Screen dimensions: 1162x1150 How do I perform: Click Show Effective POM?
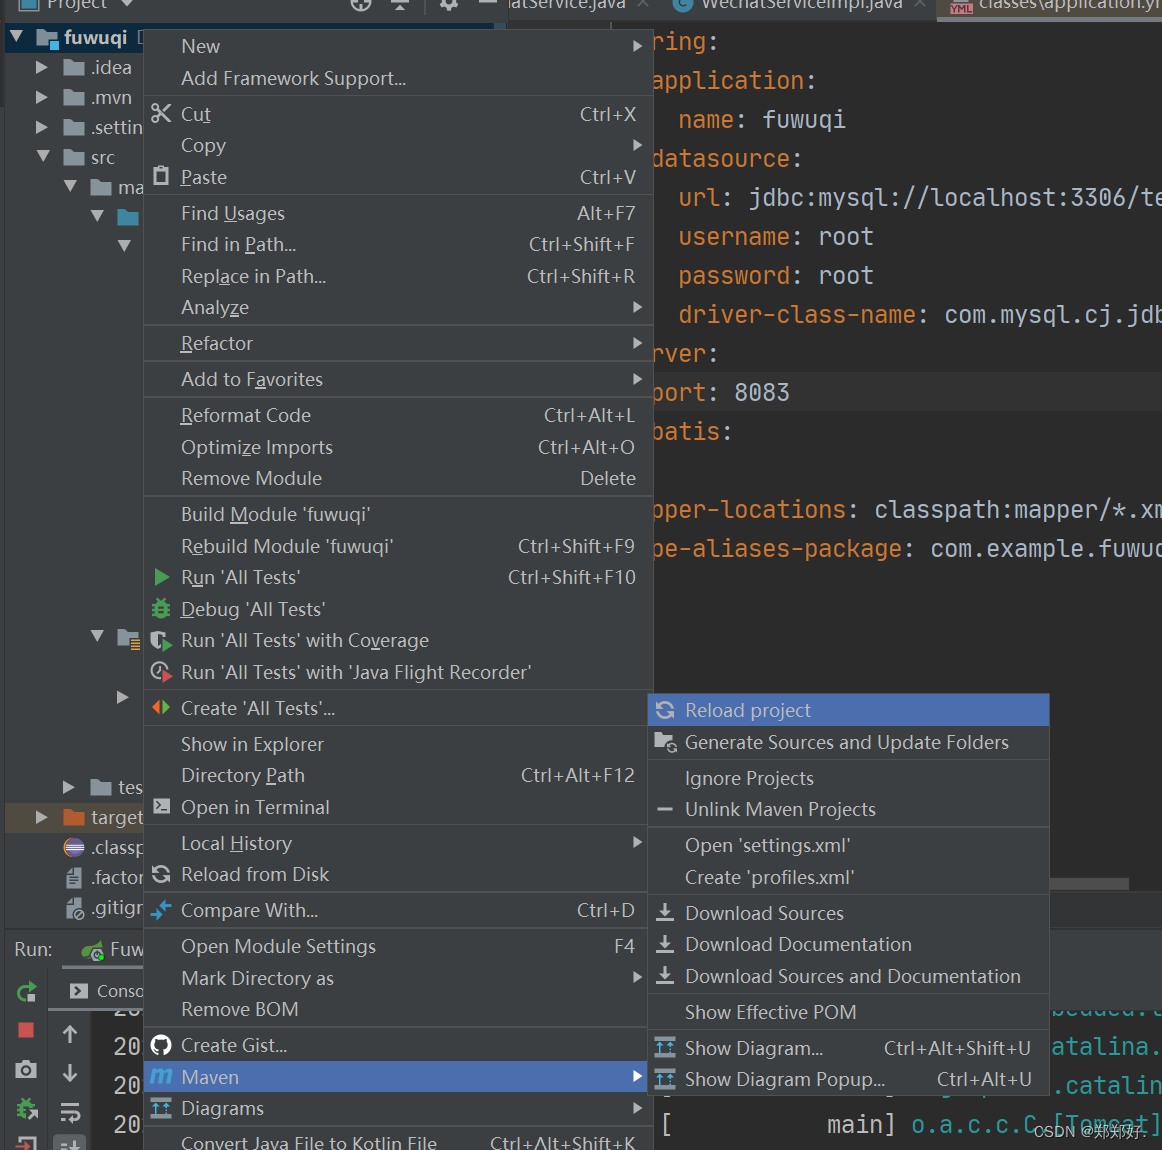(x=770, y=1012)
